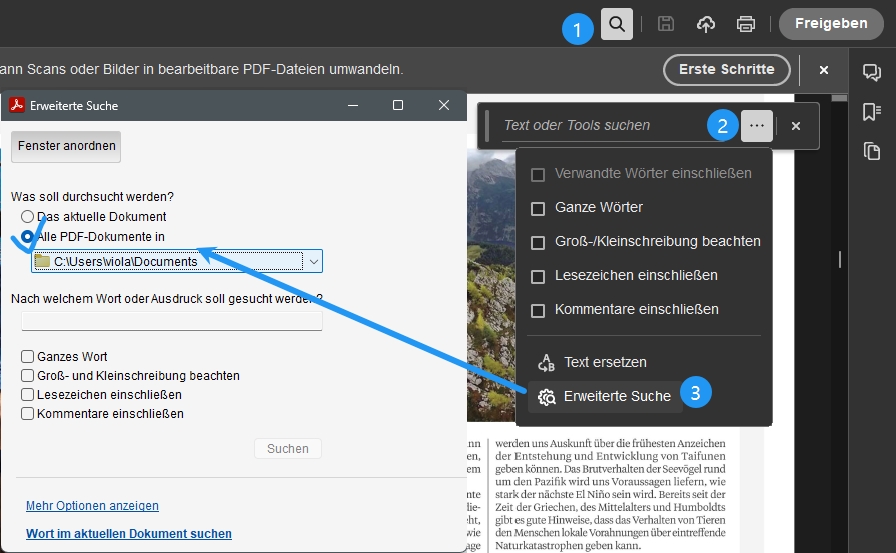896x553 pixels.
Task: Choose Erweiterte Suche menu entry
Action: pos(605,396)
